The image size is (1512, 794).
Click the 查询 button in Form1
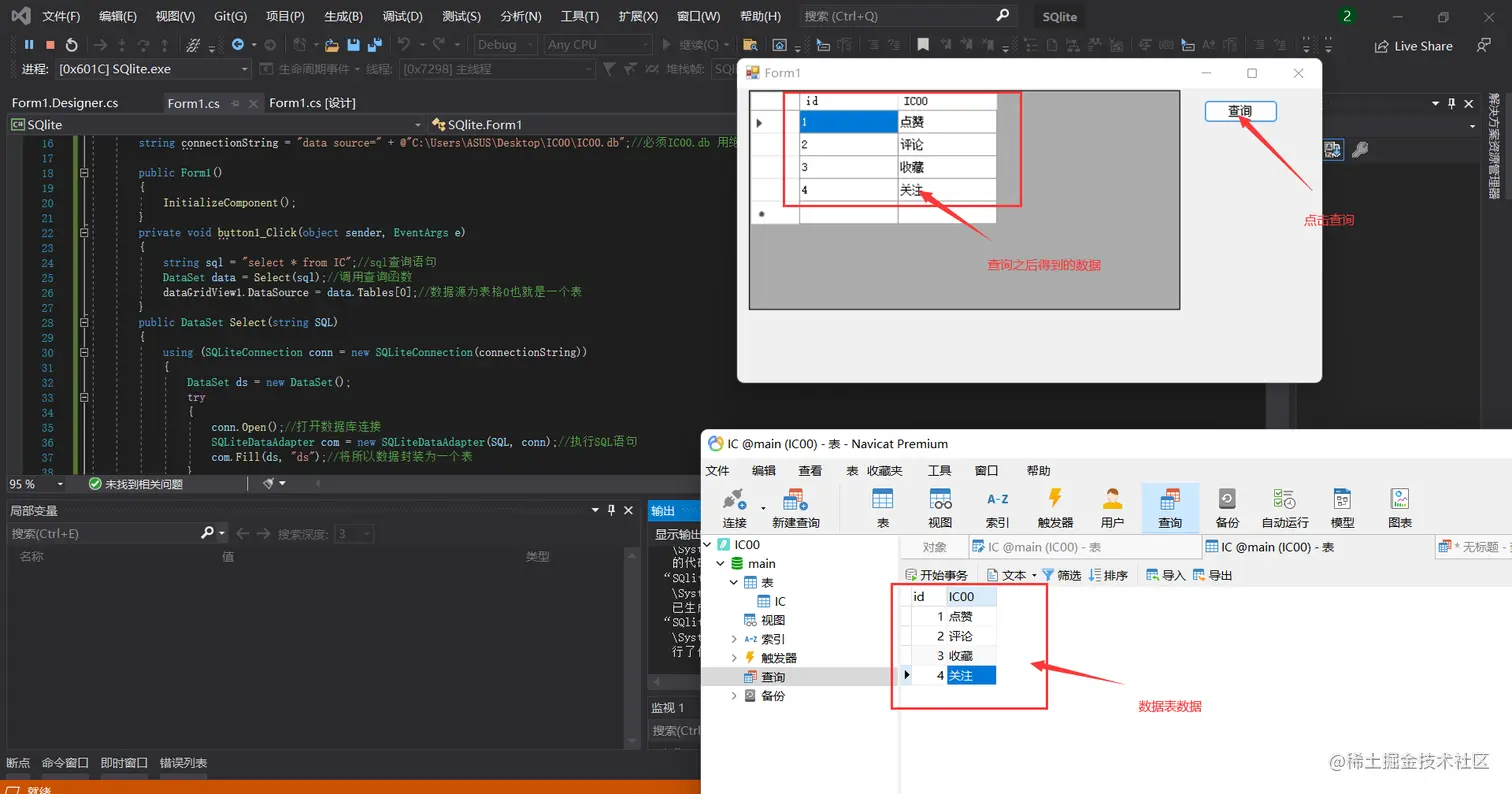[x=1240, y=111]
